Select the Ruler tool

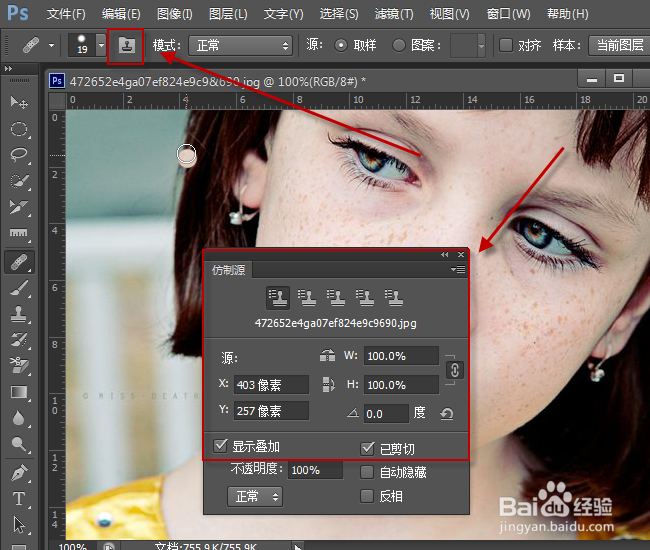(x=19, y=233)
